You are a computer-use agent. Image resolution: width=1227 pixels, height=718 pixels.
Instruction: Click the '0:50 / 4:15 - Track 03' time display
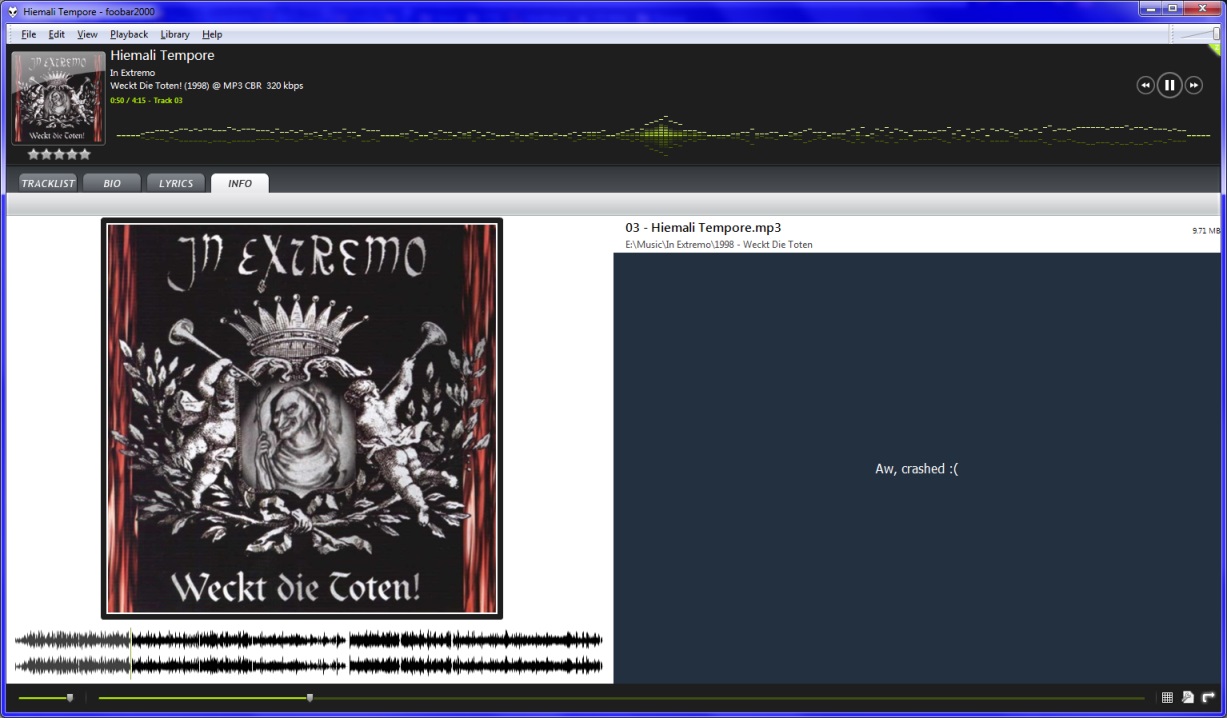tap(146, 100)
